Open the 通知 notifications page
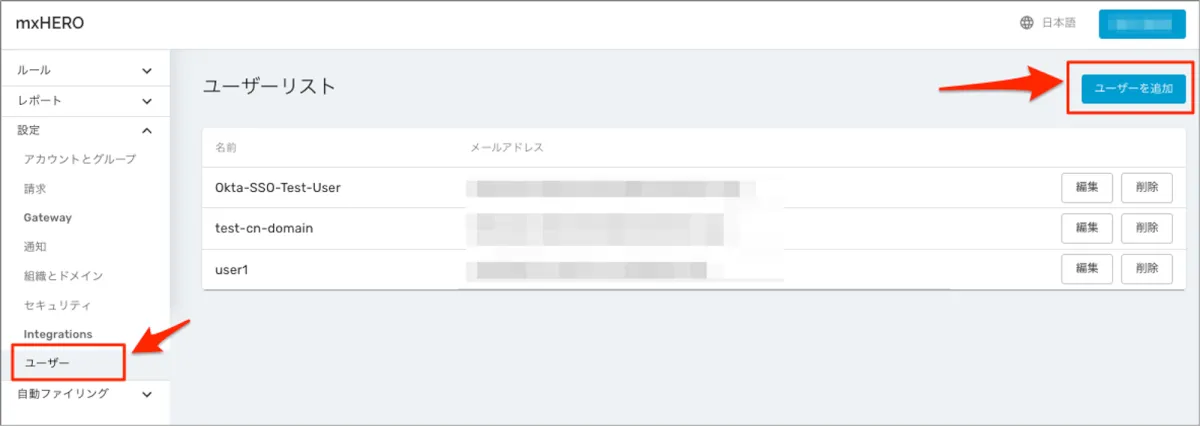1200x426 pixels. point(35,246)
